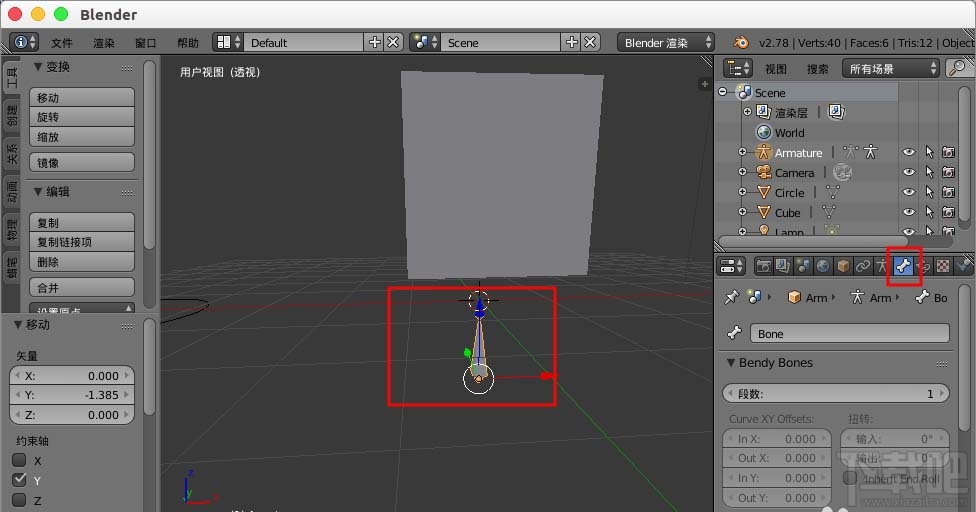
Task: Open the Info editor type selector
Action: pos(24,42)
